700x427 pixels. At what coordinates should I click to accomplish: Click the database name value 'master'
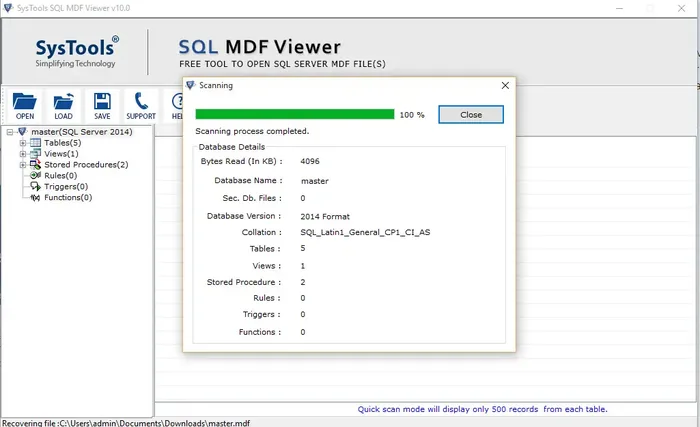(x=315, y=181)
